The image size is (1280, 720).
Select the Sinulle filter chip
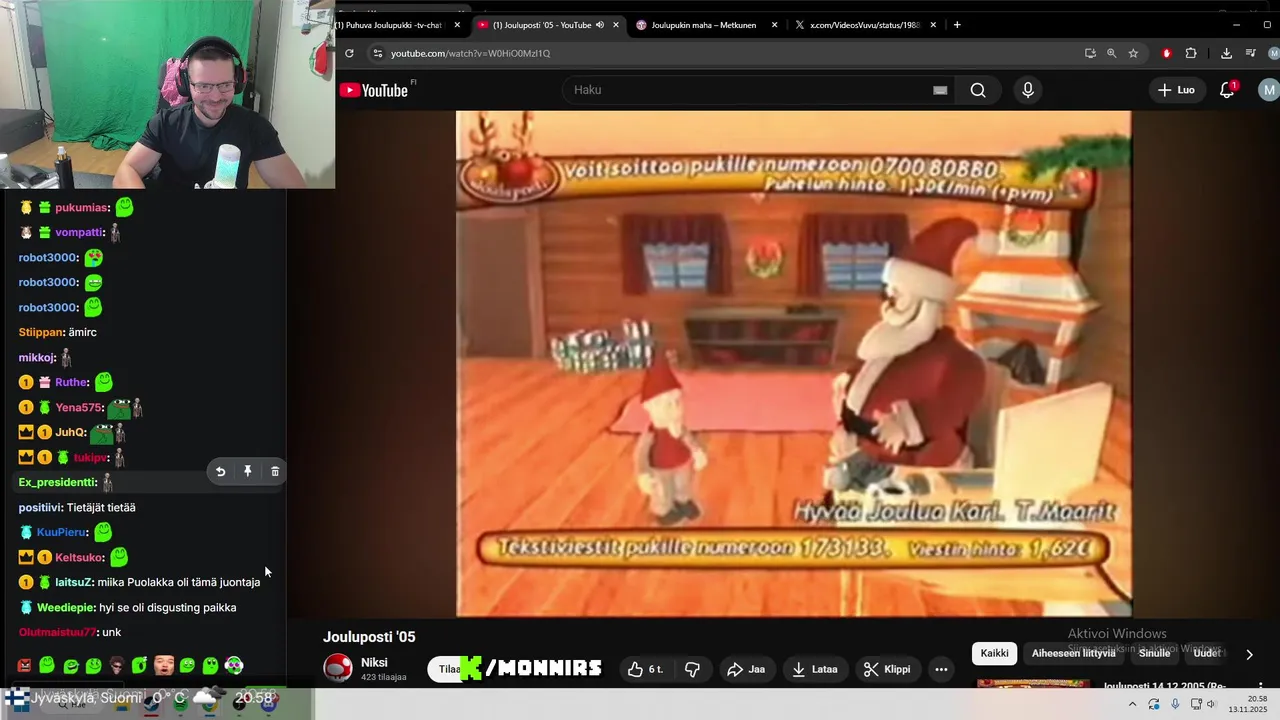[1154, 653]
